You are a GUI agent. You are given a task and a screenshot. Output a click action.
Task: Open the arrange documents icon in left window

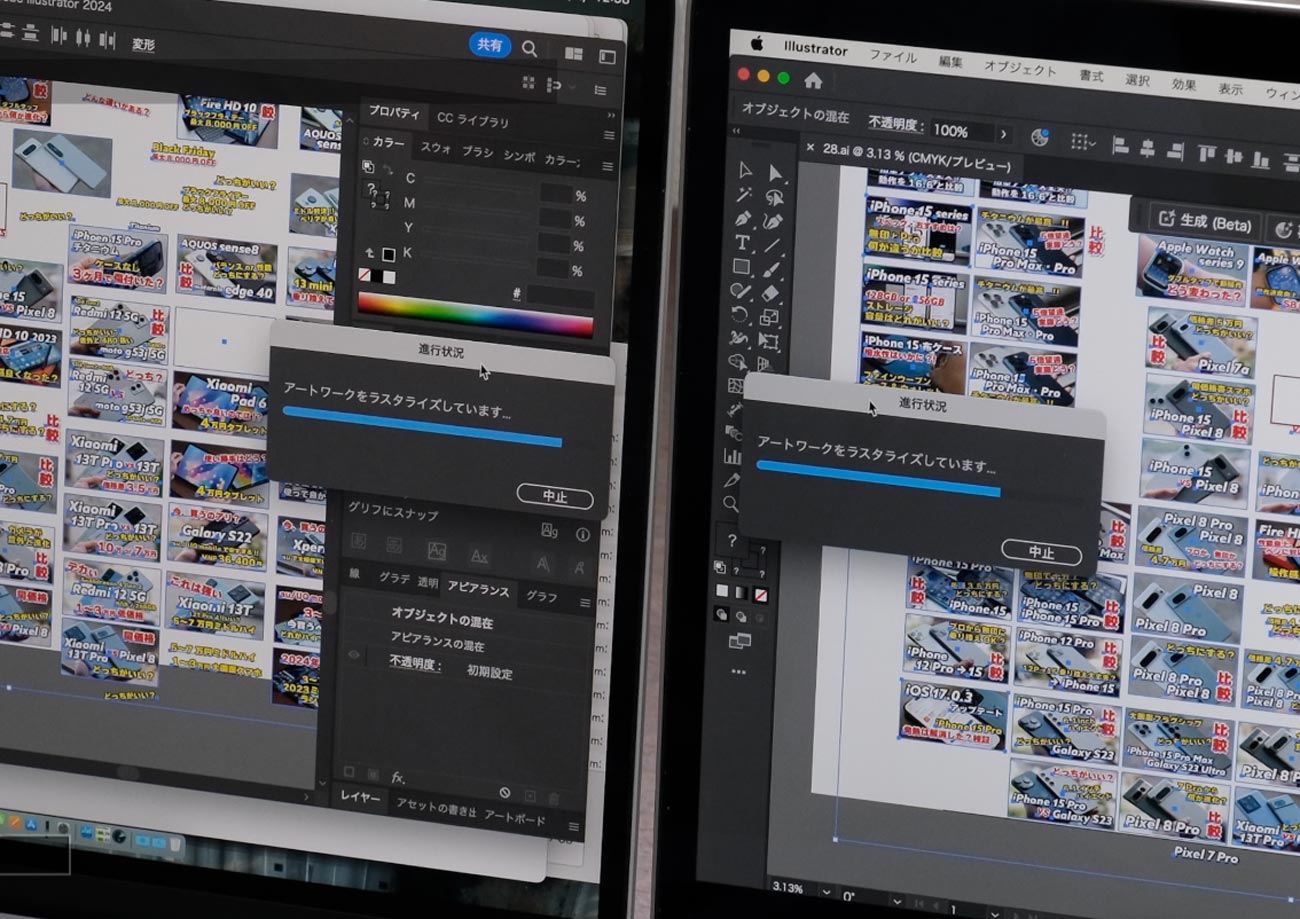pos(573,53)
